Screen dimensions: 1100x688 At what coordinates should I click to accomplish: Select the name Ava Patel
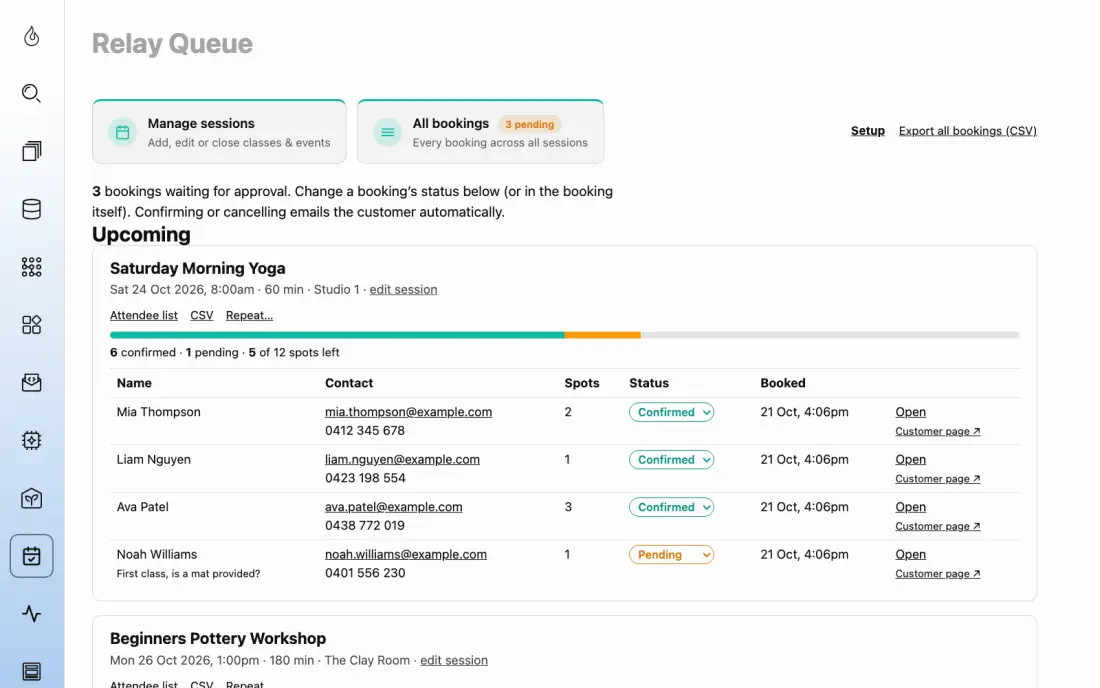click(142, 506)
